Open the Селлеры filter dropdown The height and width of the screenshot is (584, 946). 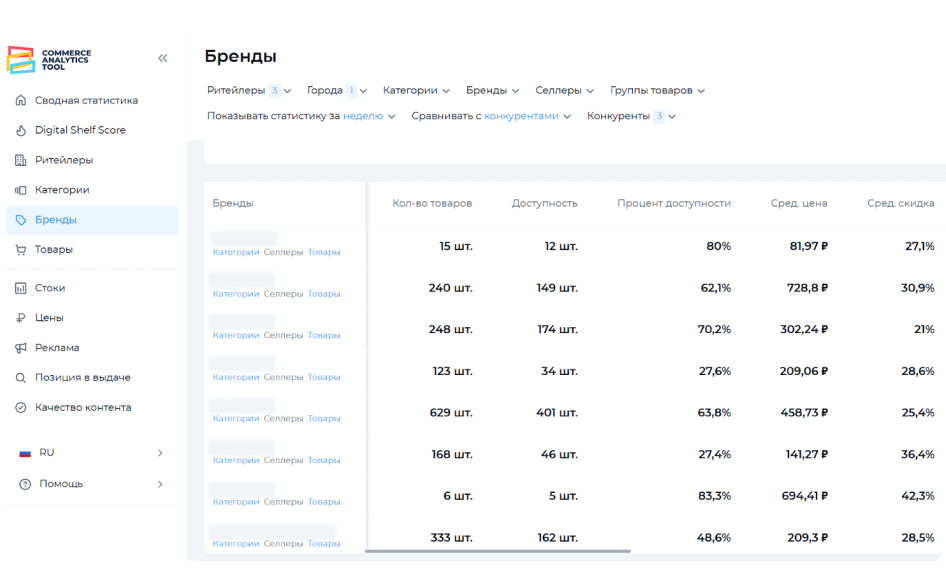[x=565, y=90]
